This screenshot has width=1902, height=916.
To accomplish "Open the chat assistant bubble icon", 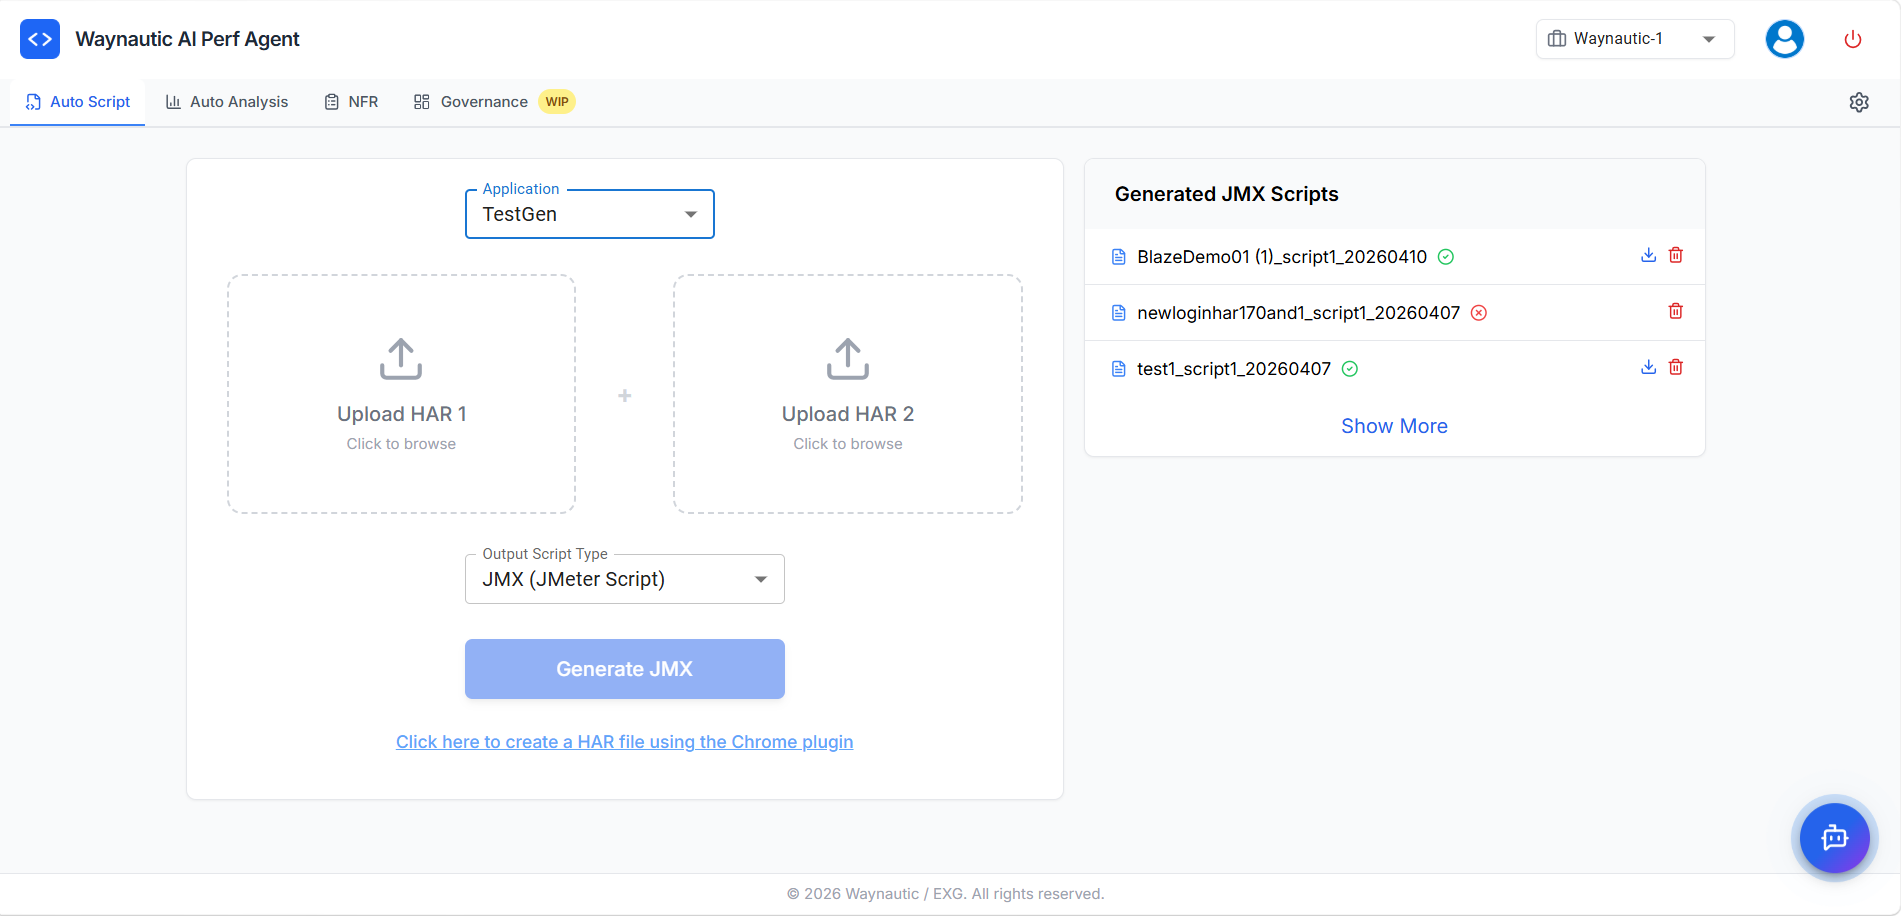I will point(1833,838).
